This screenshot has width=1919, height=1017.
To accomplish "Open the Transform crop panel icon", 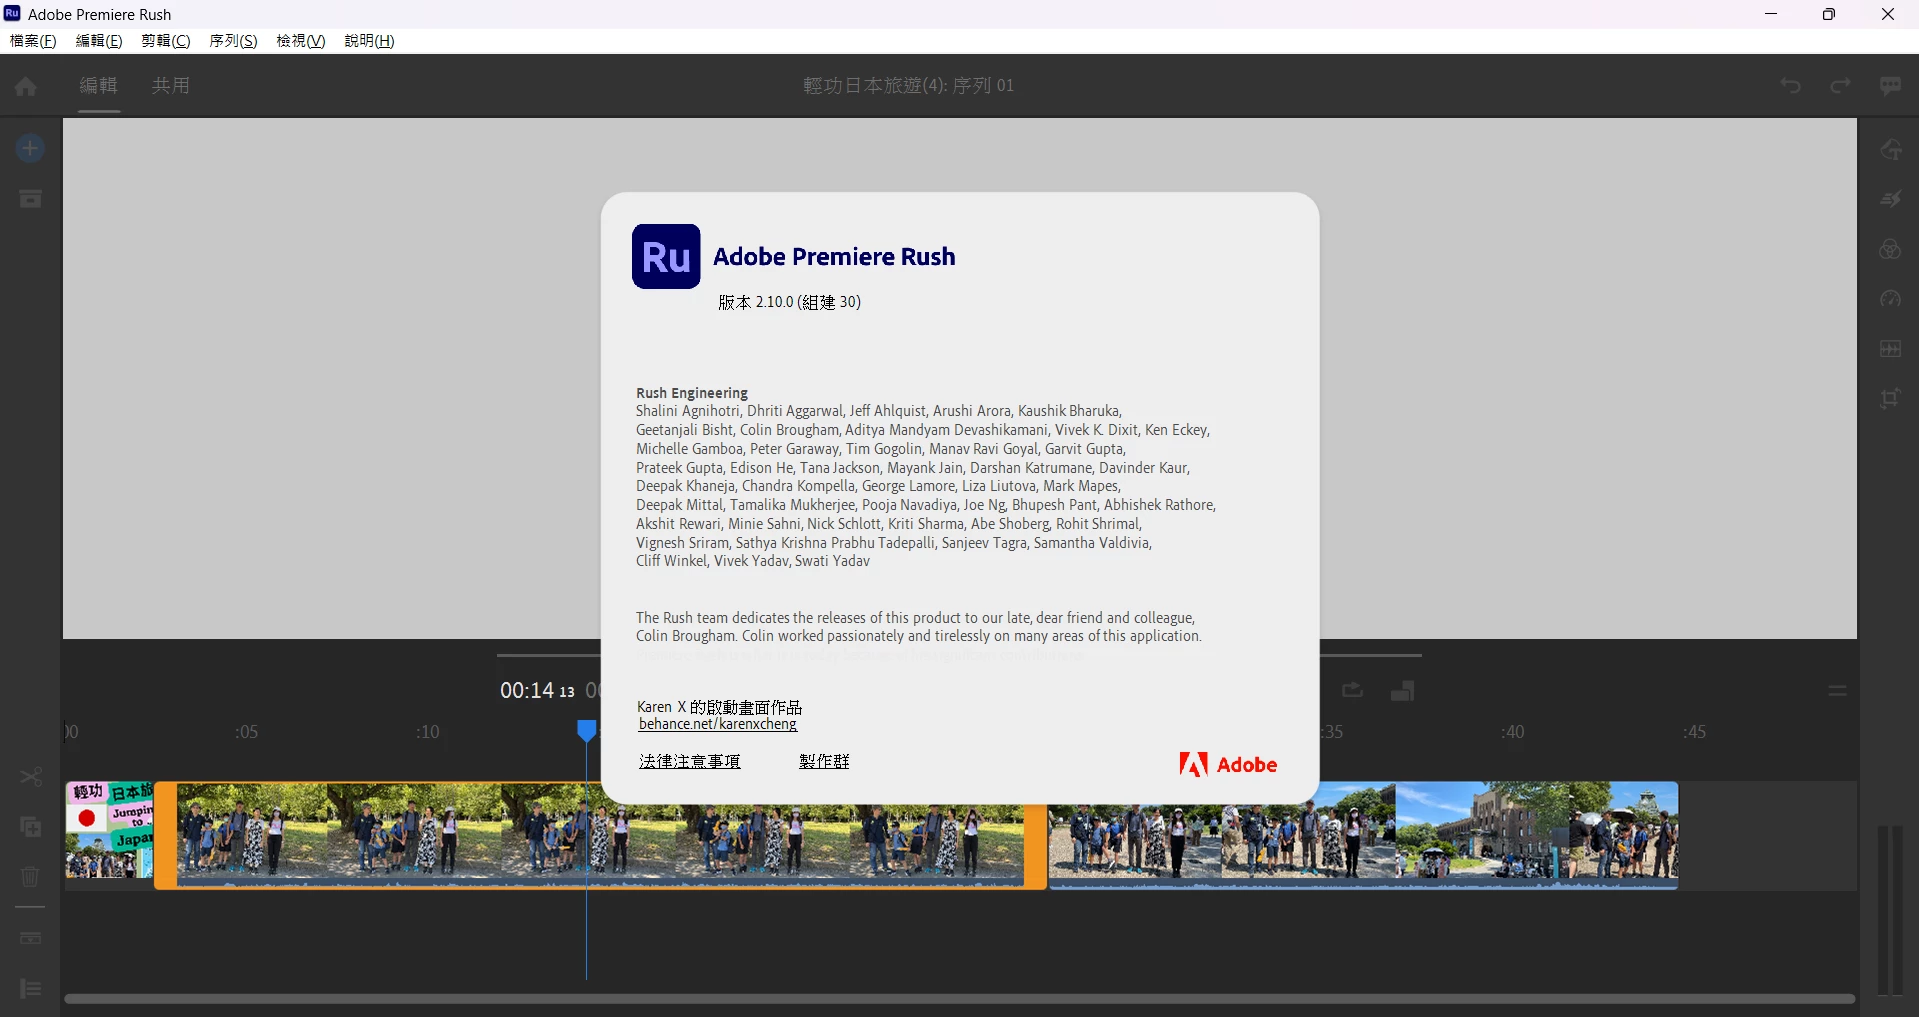I will (x=1890, y=399).
